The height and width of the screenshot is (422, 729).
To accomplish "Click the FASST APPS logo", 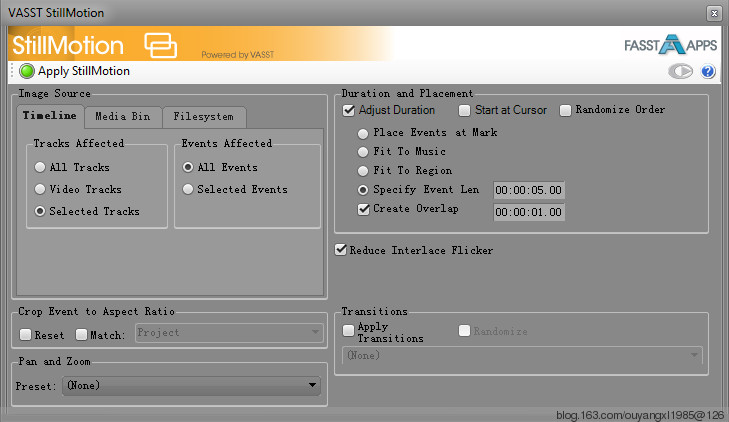I will (670, 45).
